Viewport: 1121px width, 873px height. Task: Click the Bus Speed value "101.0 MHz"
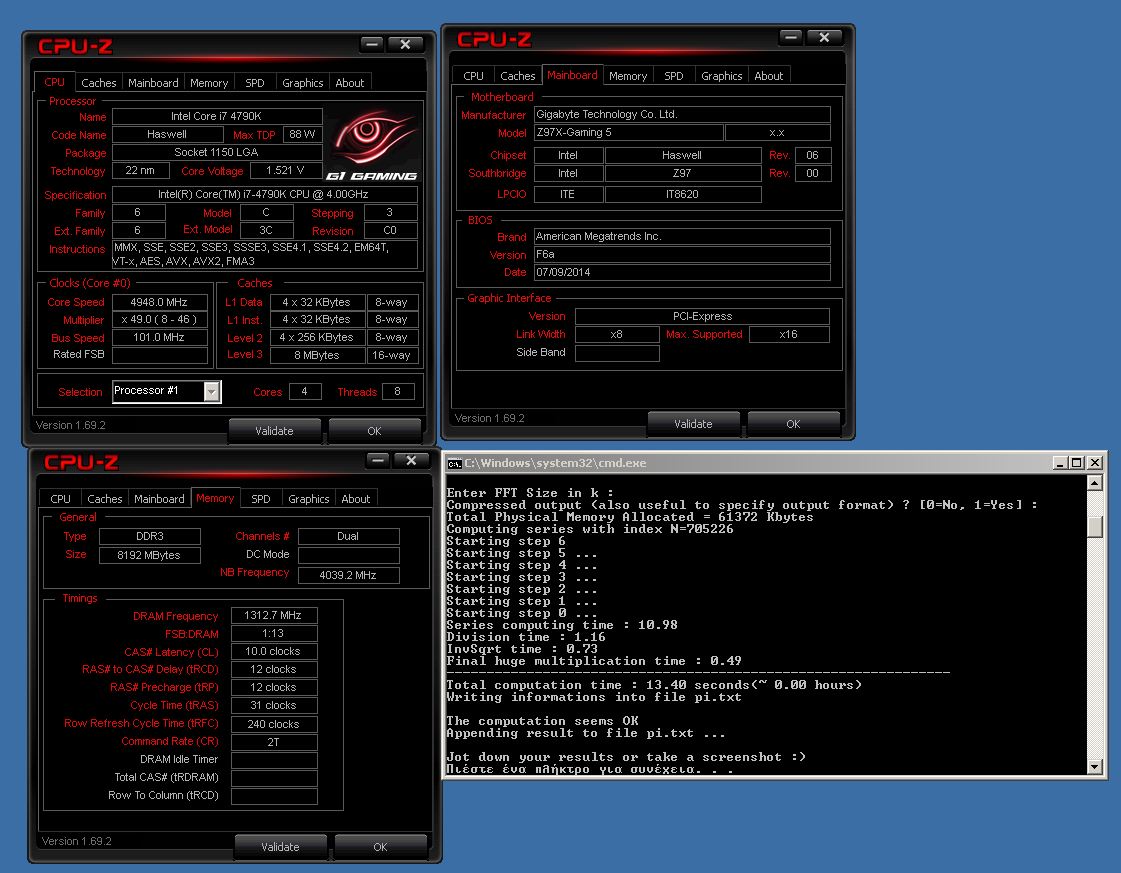(x=159, y=337)
